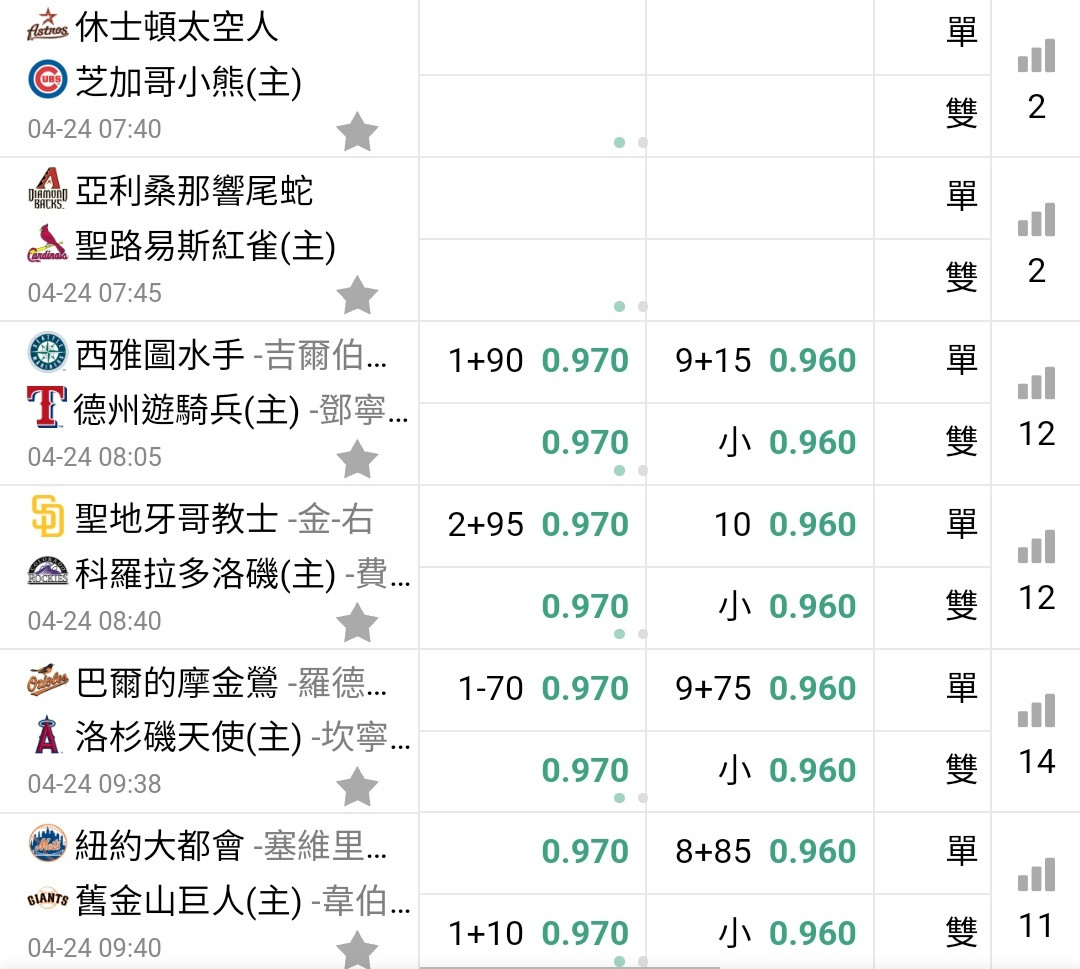
Task: Click the Houston Astros team logo
Action: (x=48, y=25)
